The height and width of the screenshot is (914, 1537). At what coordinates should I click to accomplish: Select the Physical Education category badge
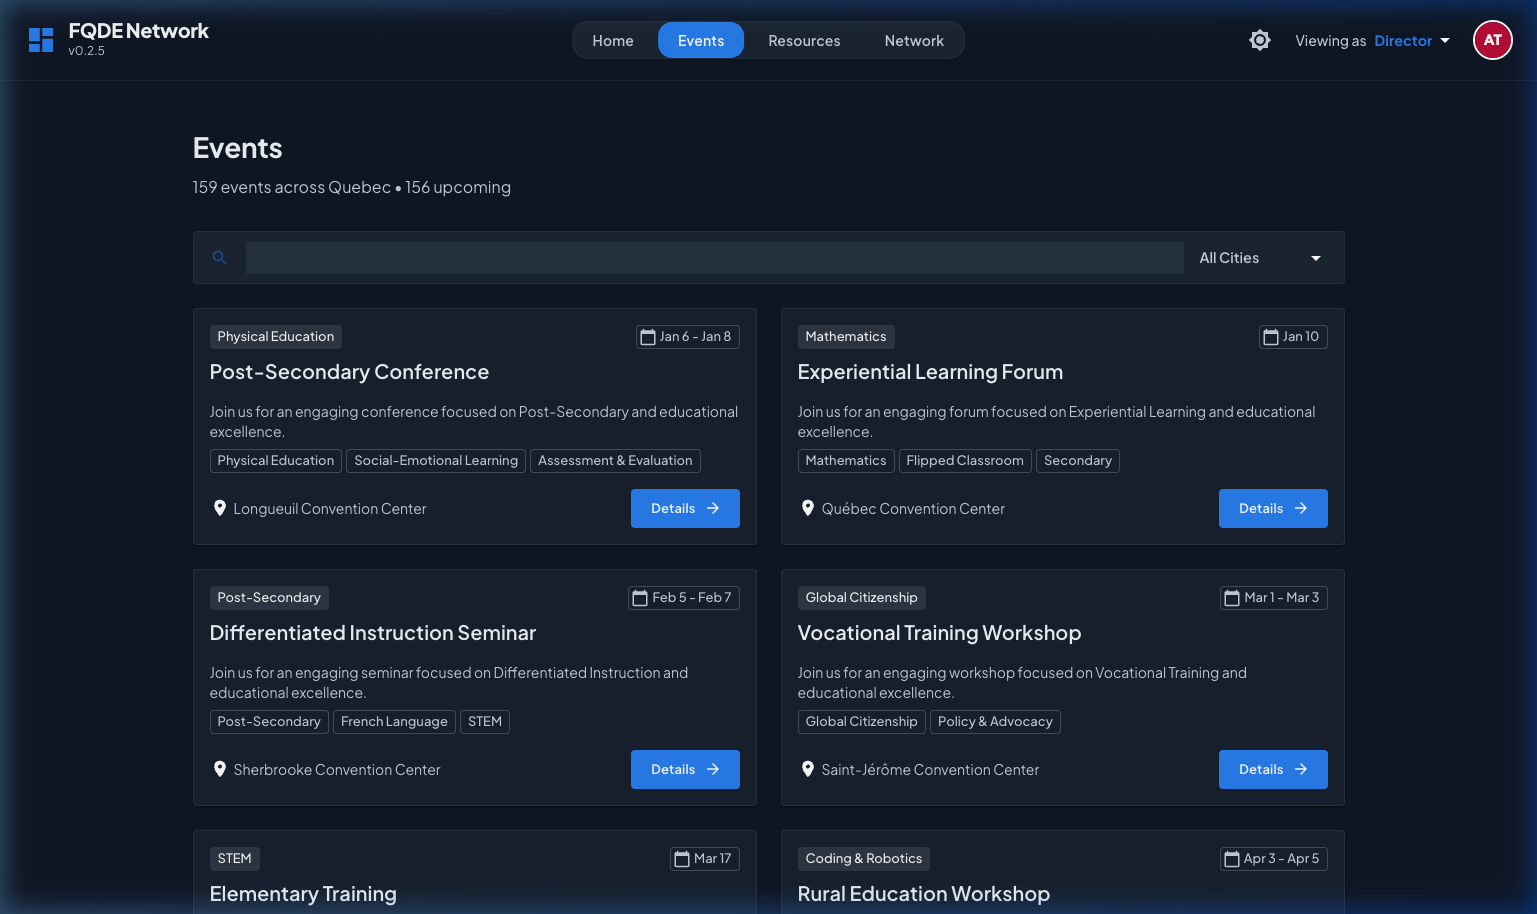(275, 336)
